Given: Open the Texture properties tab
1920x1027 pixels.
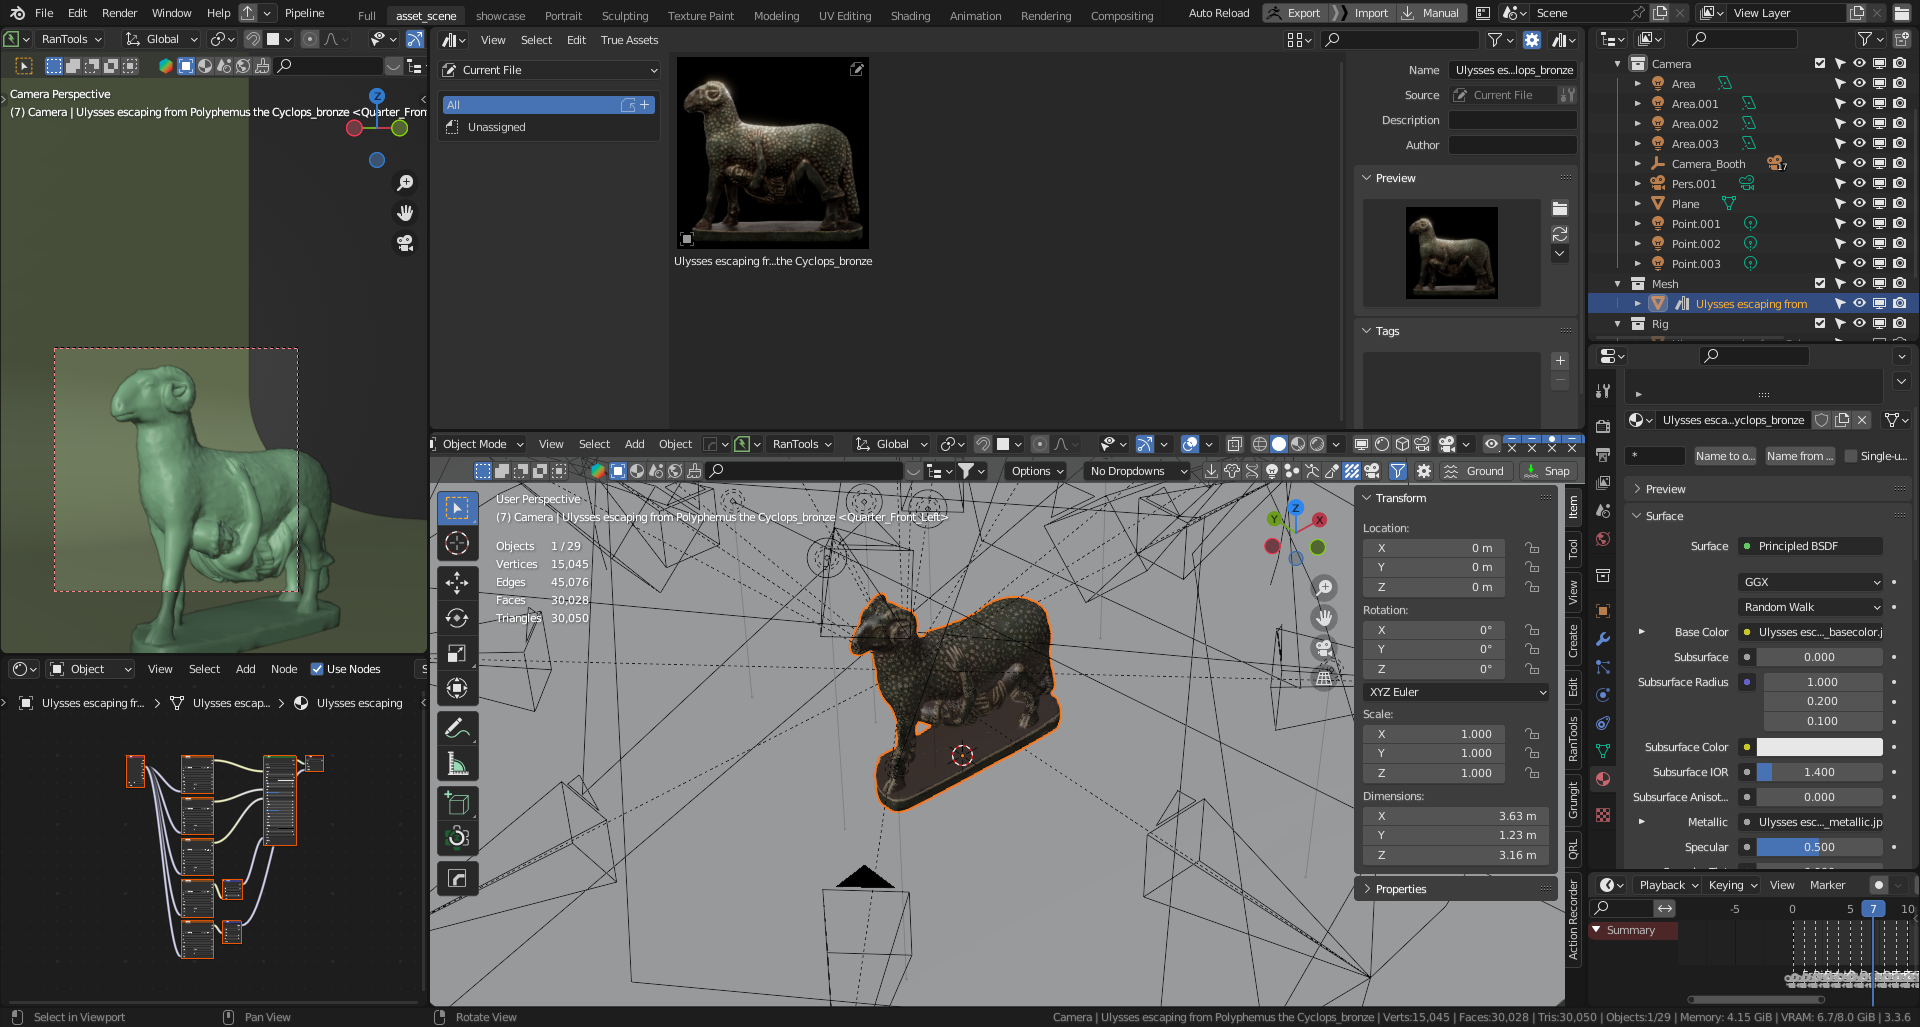Looking at the screenshot, I should point(1603,815).
